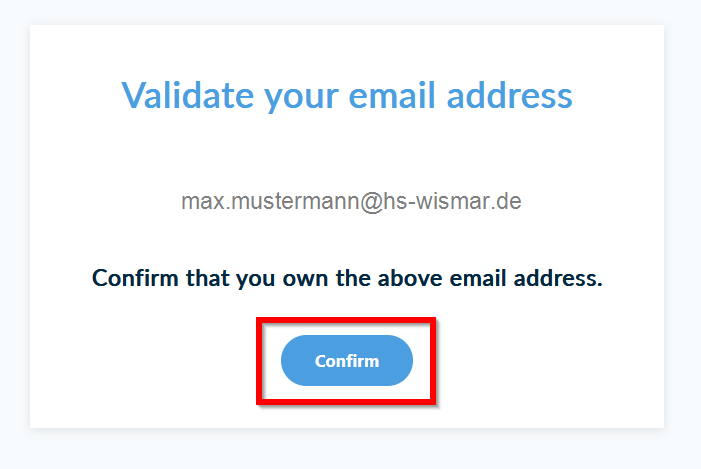This screenshot has height=469, width=701.
Task: Click the word "your" in the heading
Action: 296,98
